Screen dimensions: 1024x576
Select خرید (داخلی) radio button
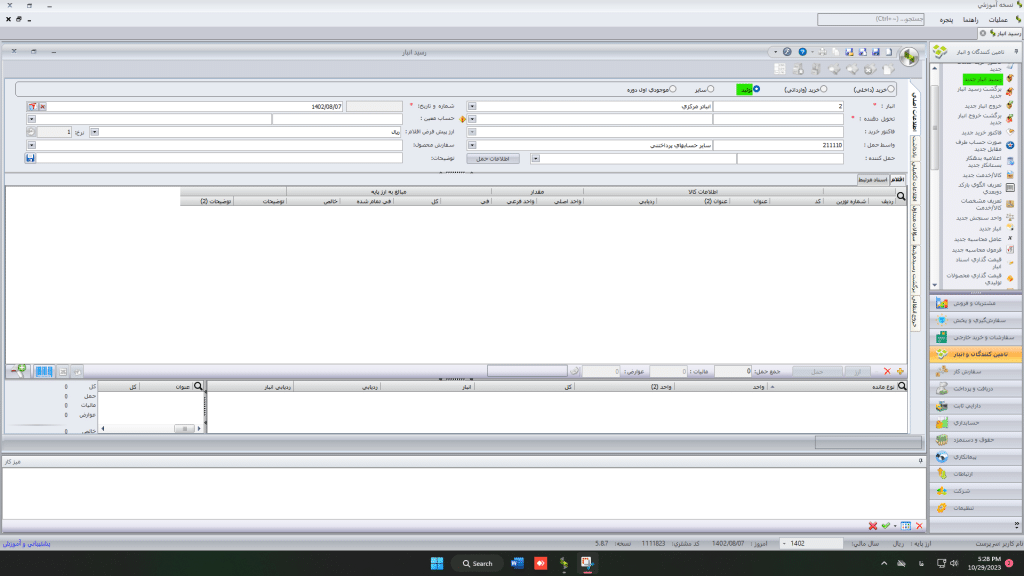890,89
